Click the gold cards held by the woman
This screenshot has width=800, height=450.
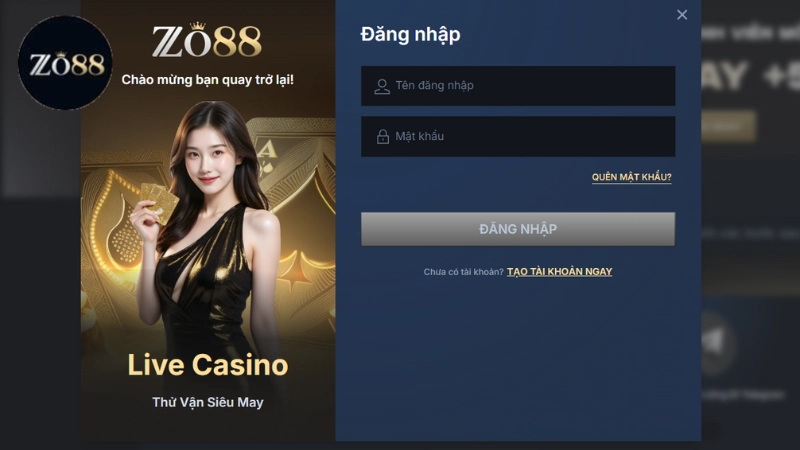point(159,202)
